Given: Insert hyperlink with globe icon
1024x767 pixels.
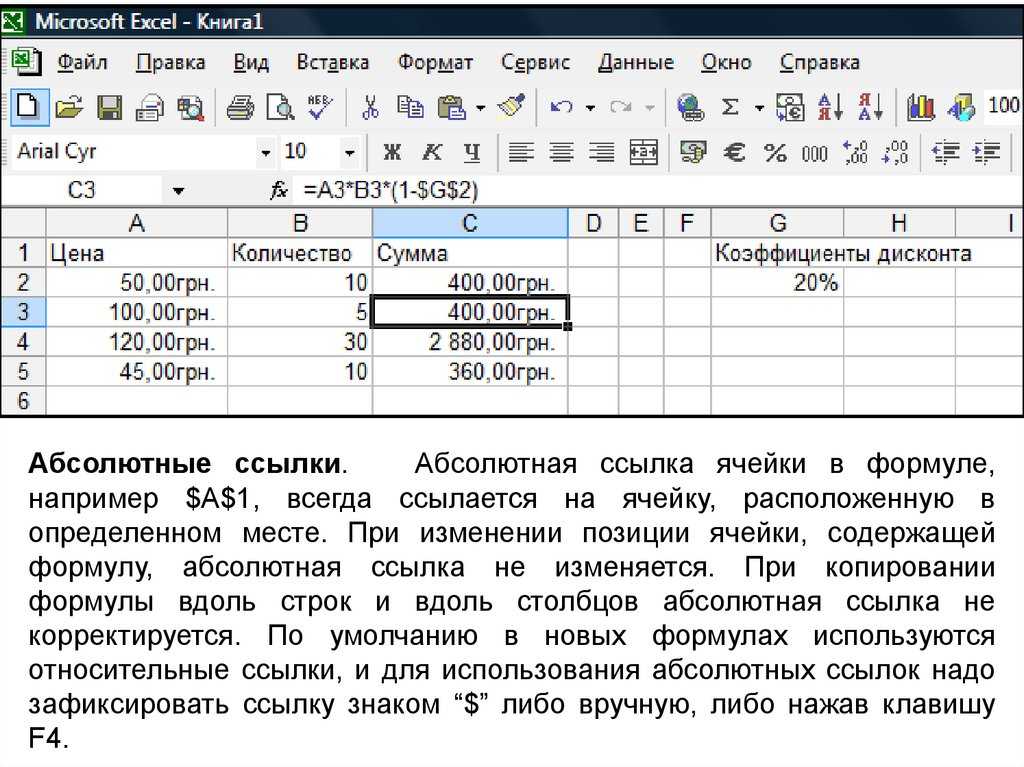Looking at the screenshot, I should [x=690, y=106].
